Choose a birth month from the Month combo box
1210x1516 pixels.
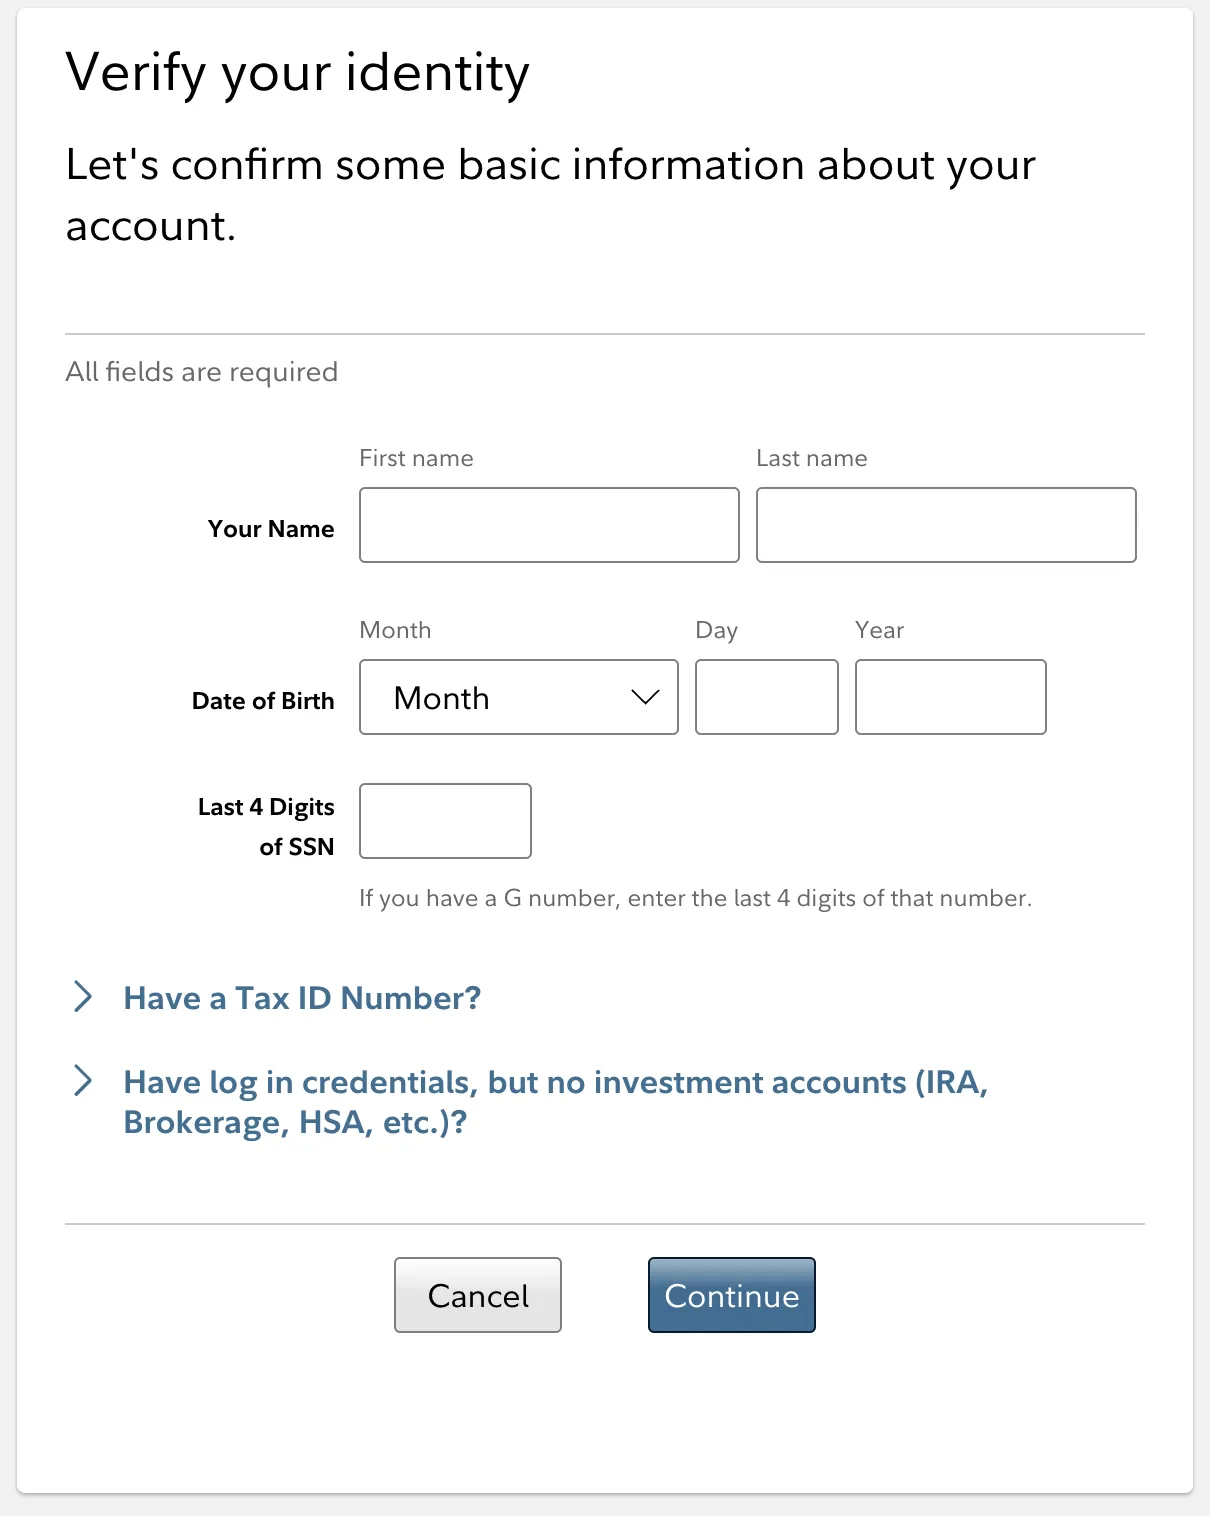click(x=518, y=697)
